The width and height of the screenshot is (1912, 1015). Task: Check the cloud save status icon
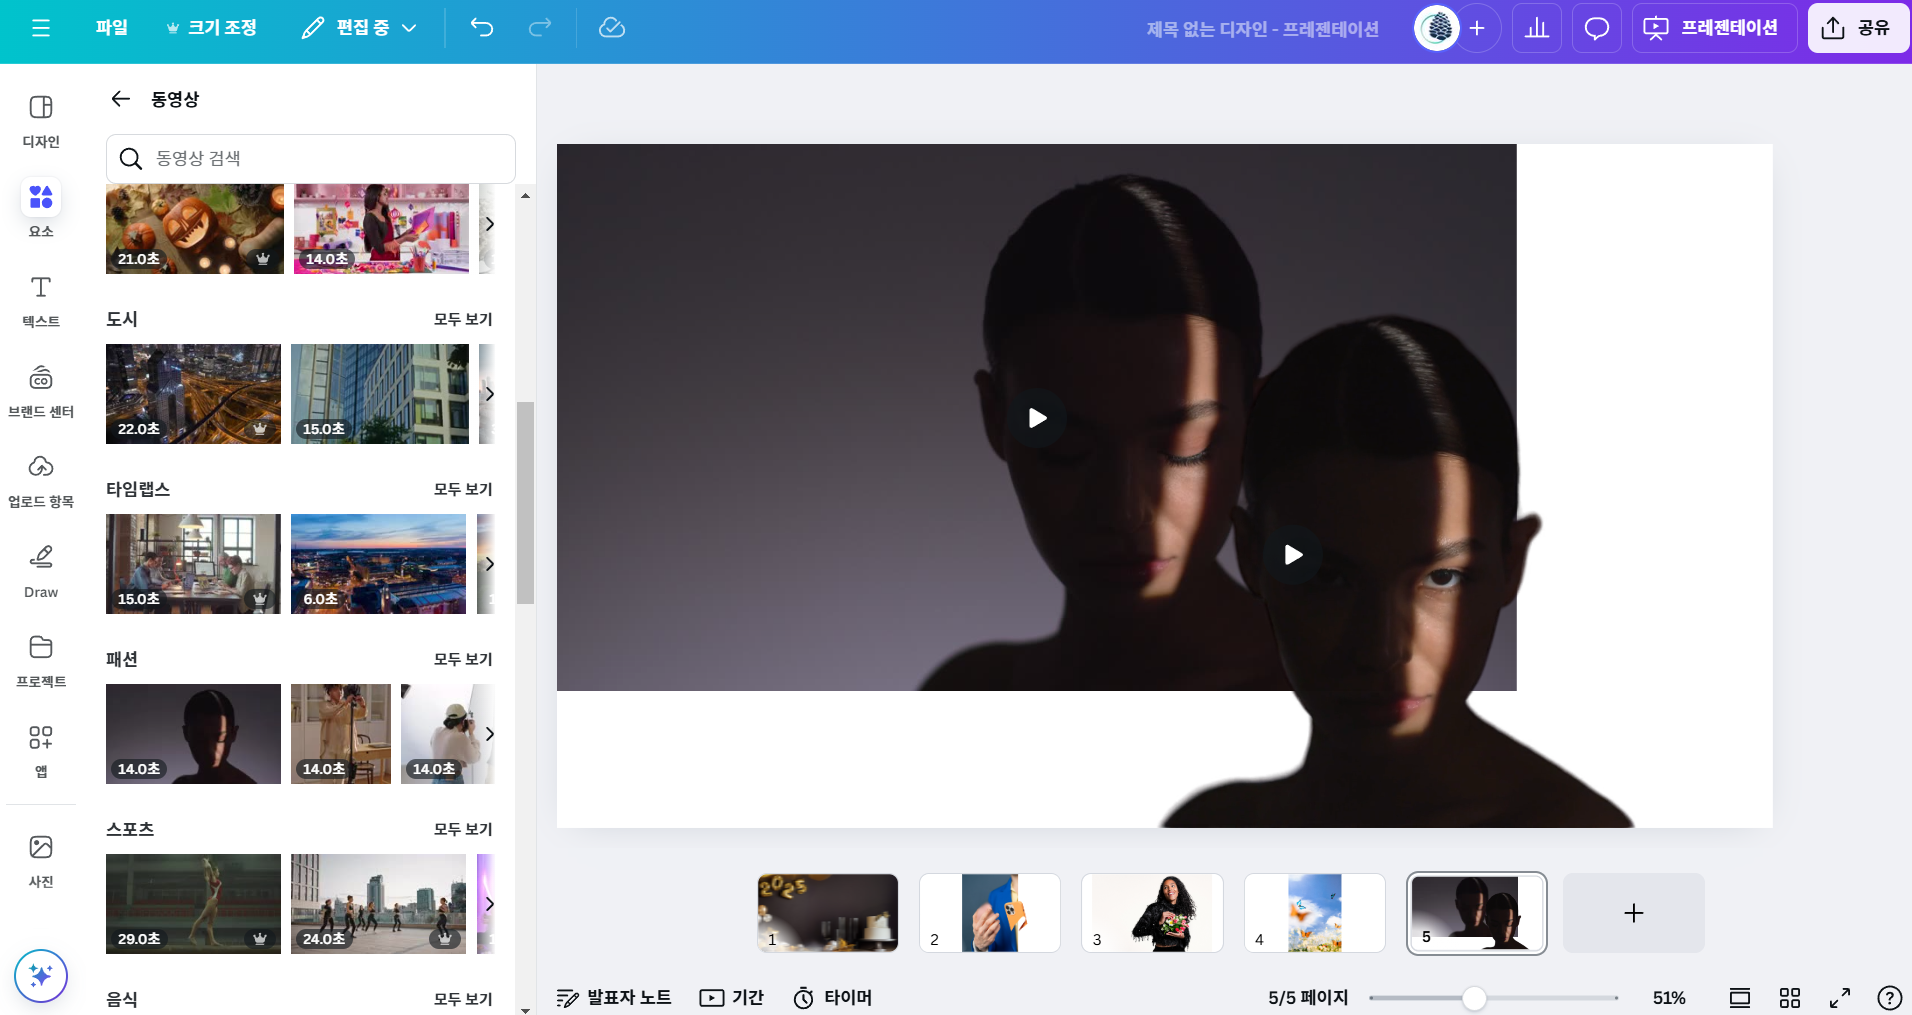point(612,28)
